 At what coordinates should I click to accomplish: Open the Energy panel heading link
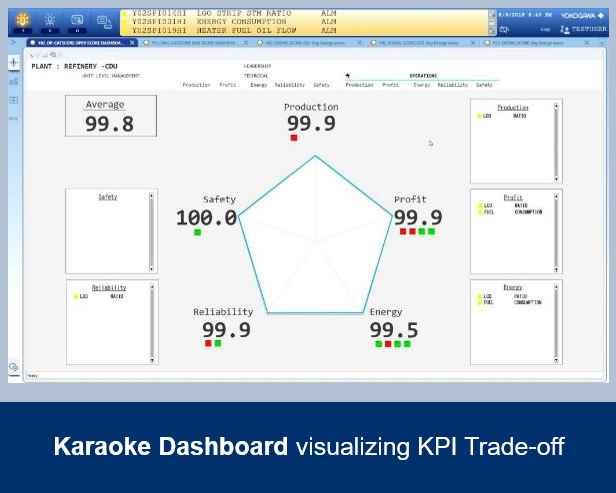pyautogui.click(x=513, y=287)
